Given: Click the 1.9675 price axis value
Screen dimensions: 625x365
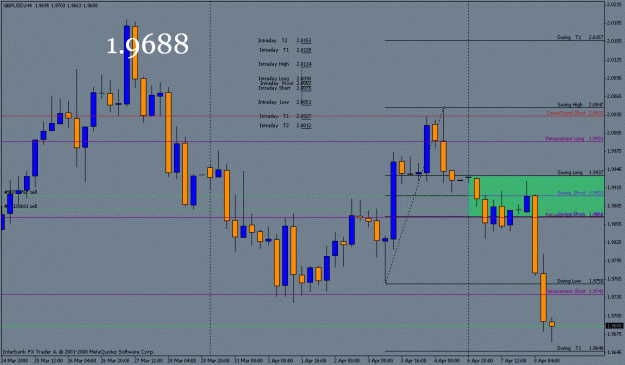Looking at the screenshot, I should (x=614, y=334).
